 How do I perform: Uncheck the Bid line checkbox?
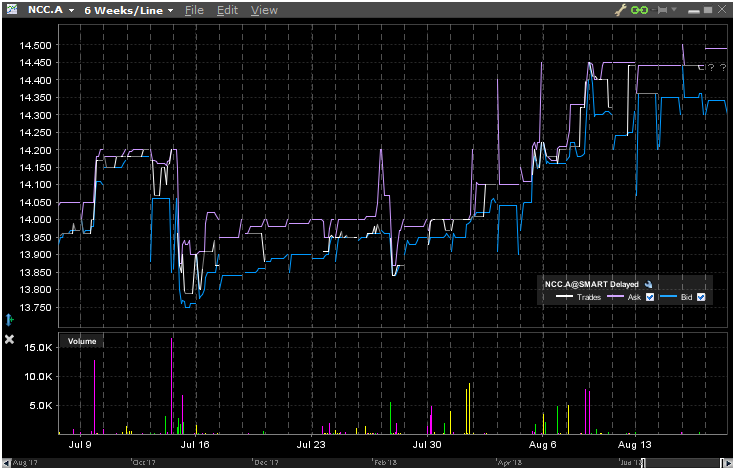tap(701, 298)
